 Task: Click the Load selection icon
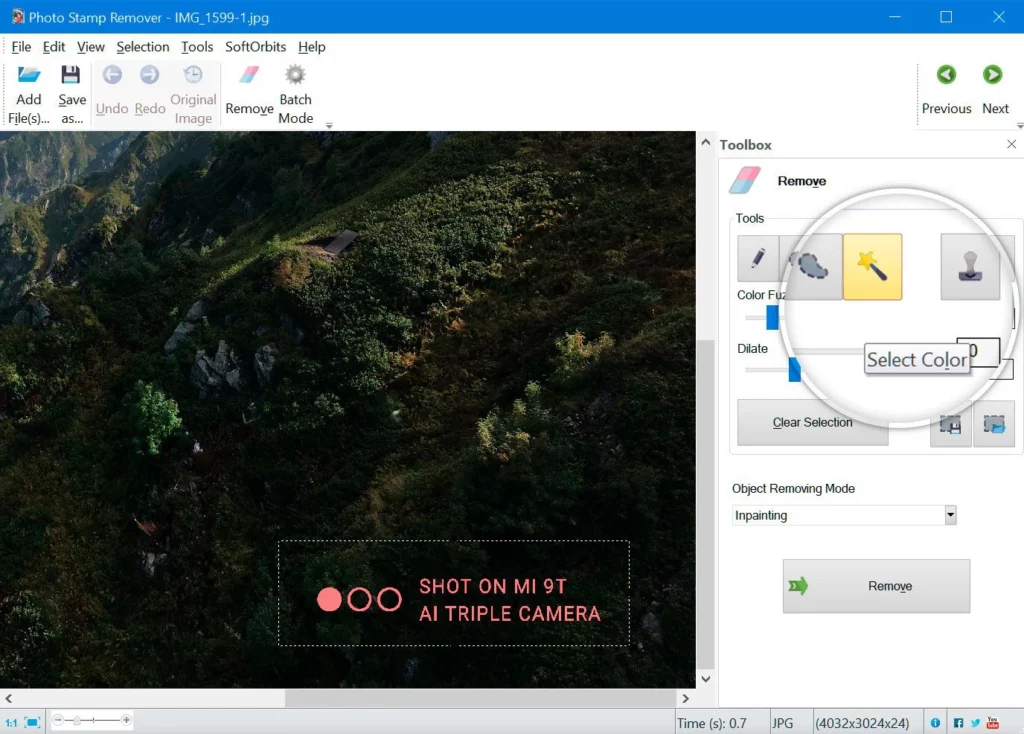coord(994,424)
